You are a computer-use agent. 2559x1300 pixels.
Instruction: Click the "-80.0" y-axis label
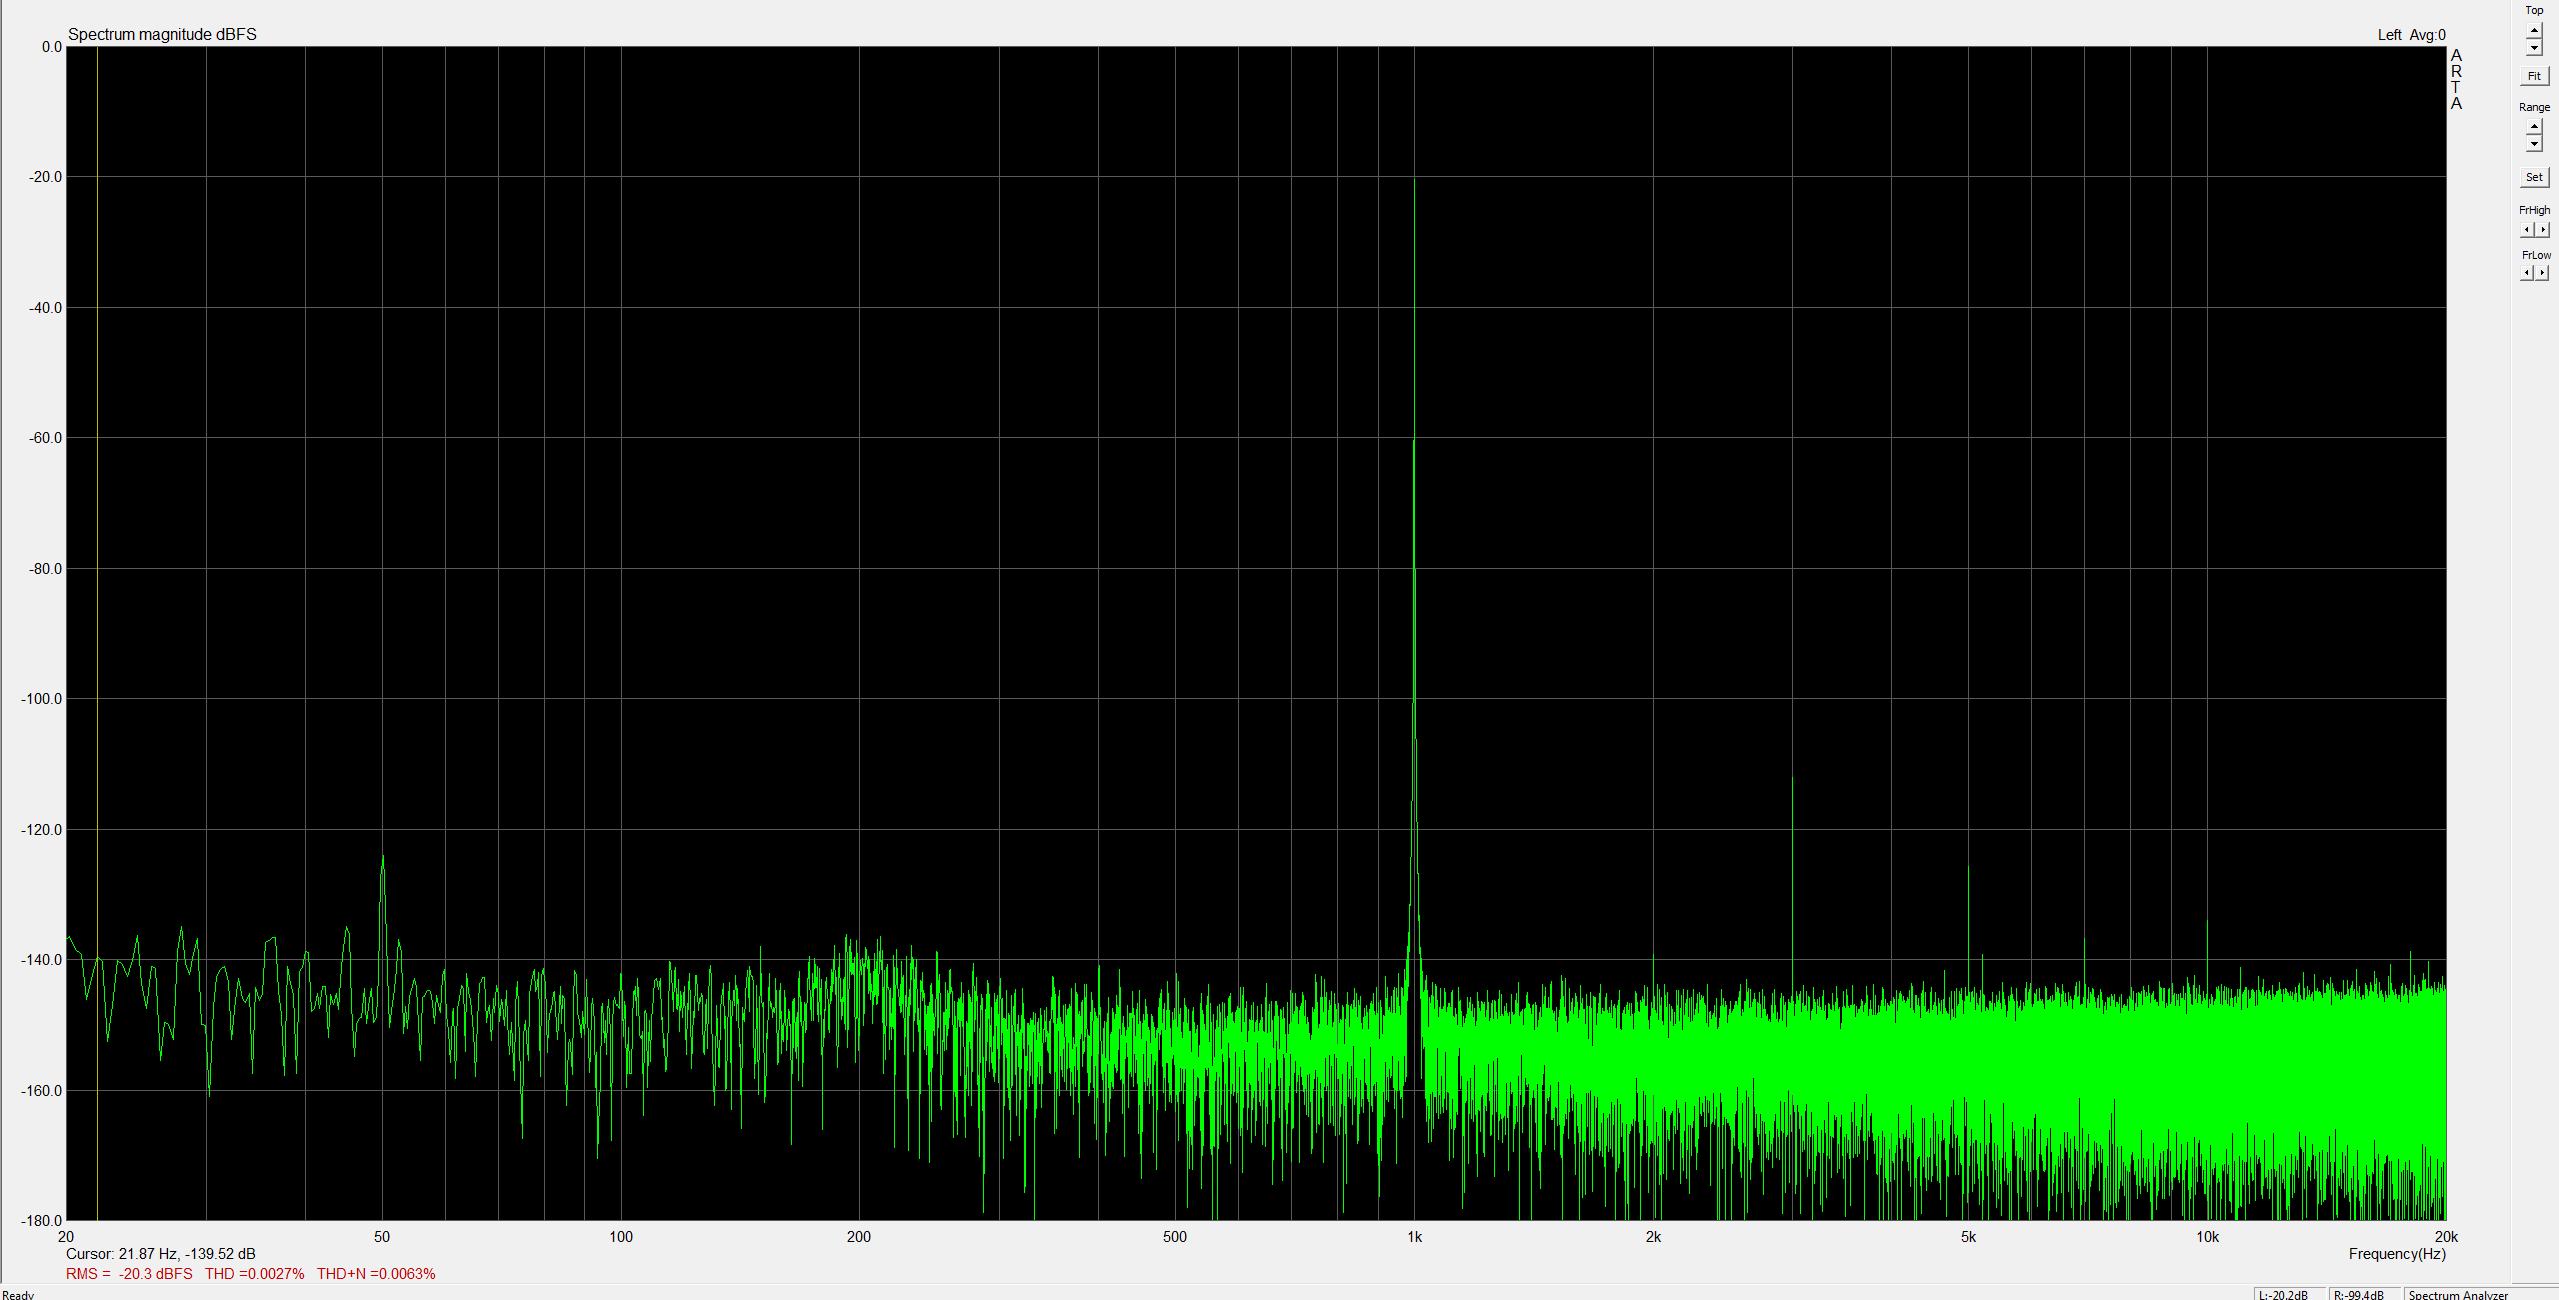point(45,569)
